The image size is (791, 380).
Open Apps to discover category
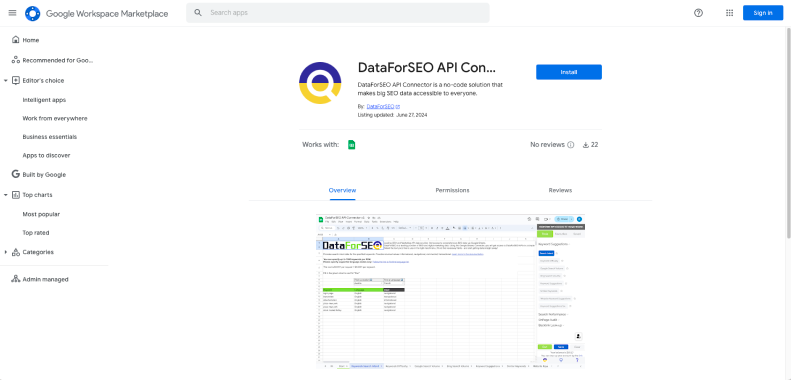[46, 155]
